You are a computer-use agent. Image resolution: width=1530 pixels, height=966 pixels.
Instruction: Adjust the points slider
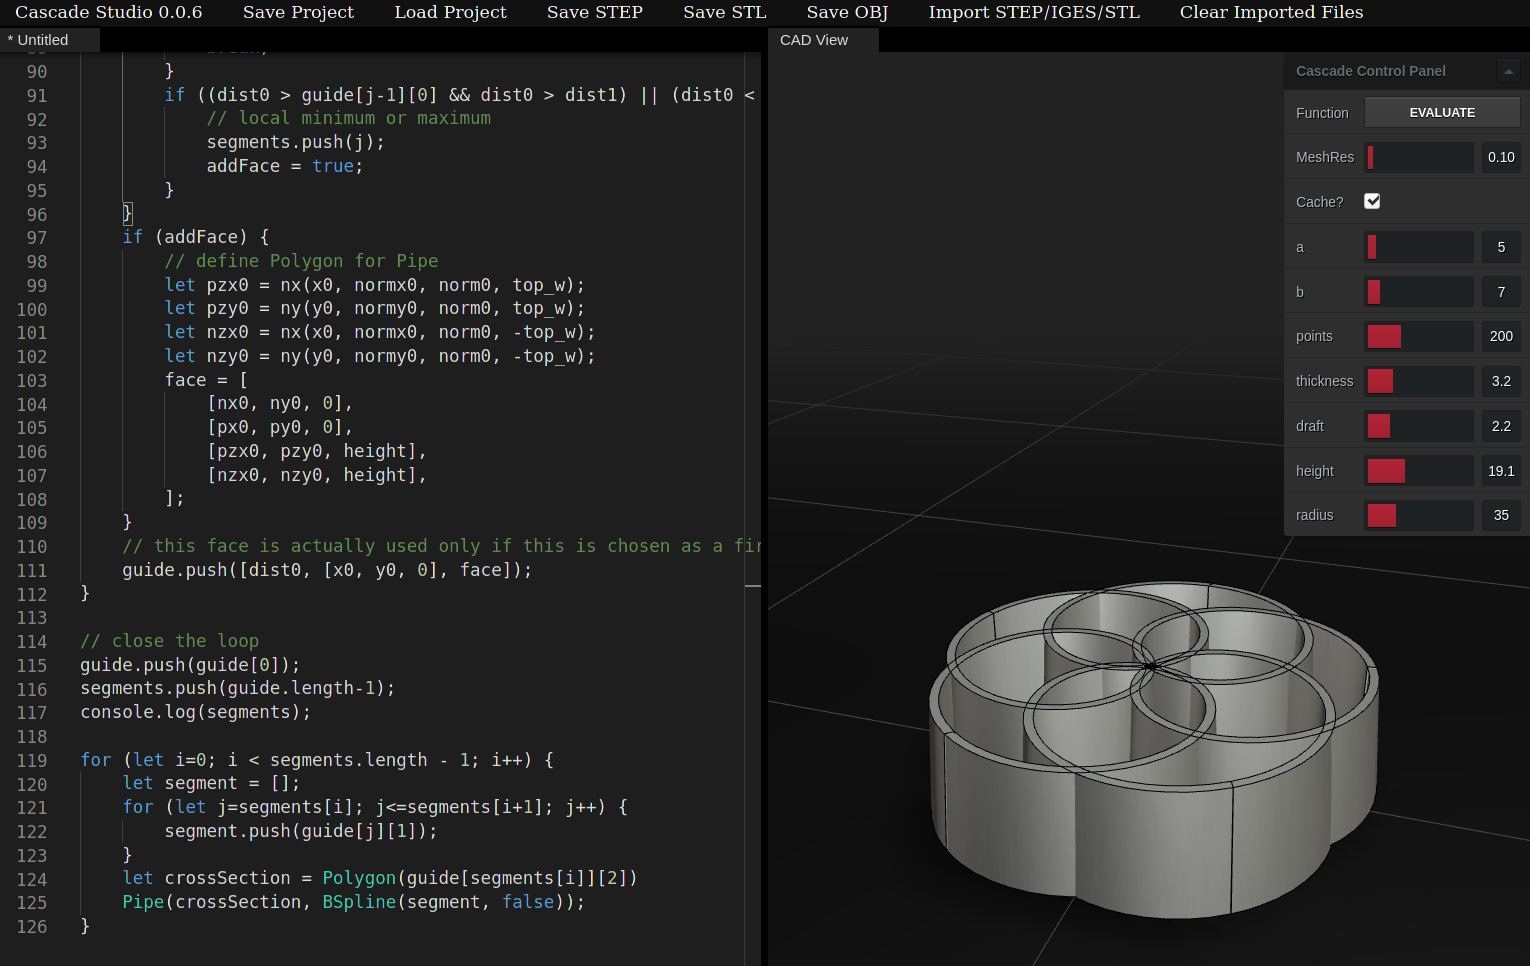click(1419, 336)
